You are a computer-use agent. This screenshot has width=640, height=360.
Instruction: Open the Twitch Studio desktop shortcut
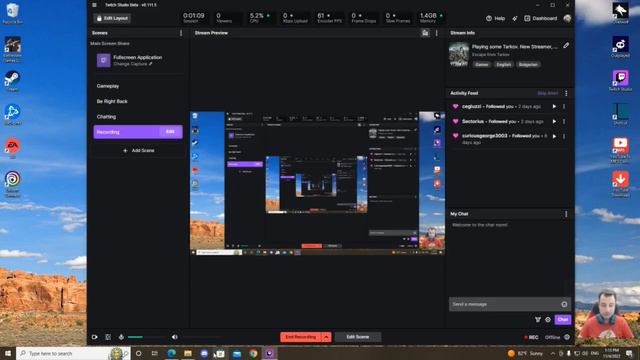pyautogui.click(x=620, y=80)
